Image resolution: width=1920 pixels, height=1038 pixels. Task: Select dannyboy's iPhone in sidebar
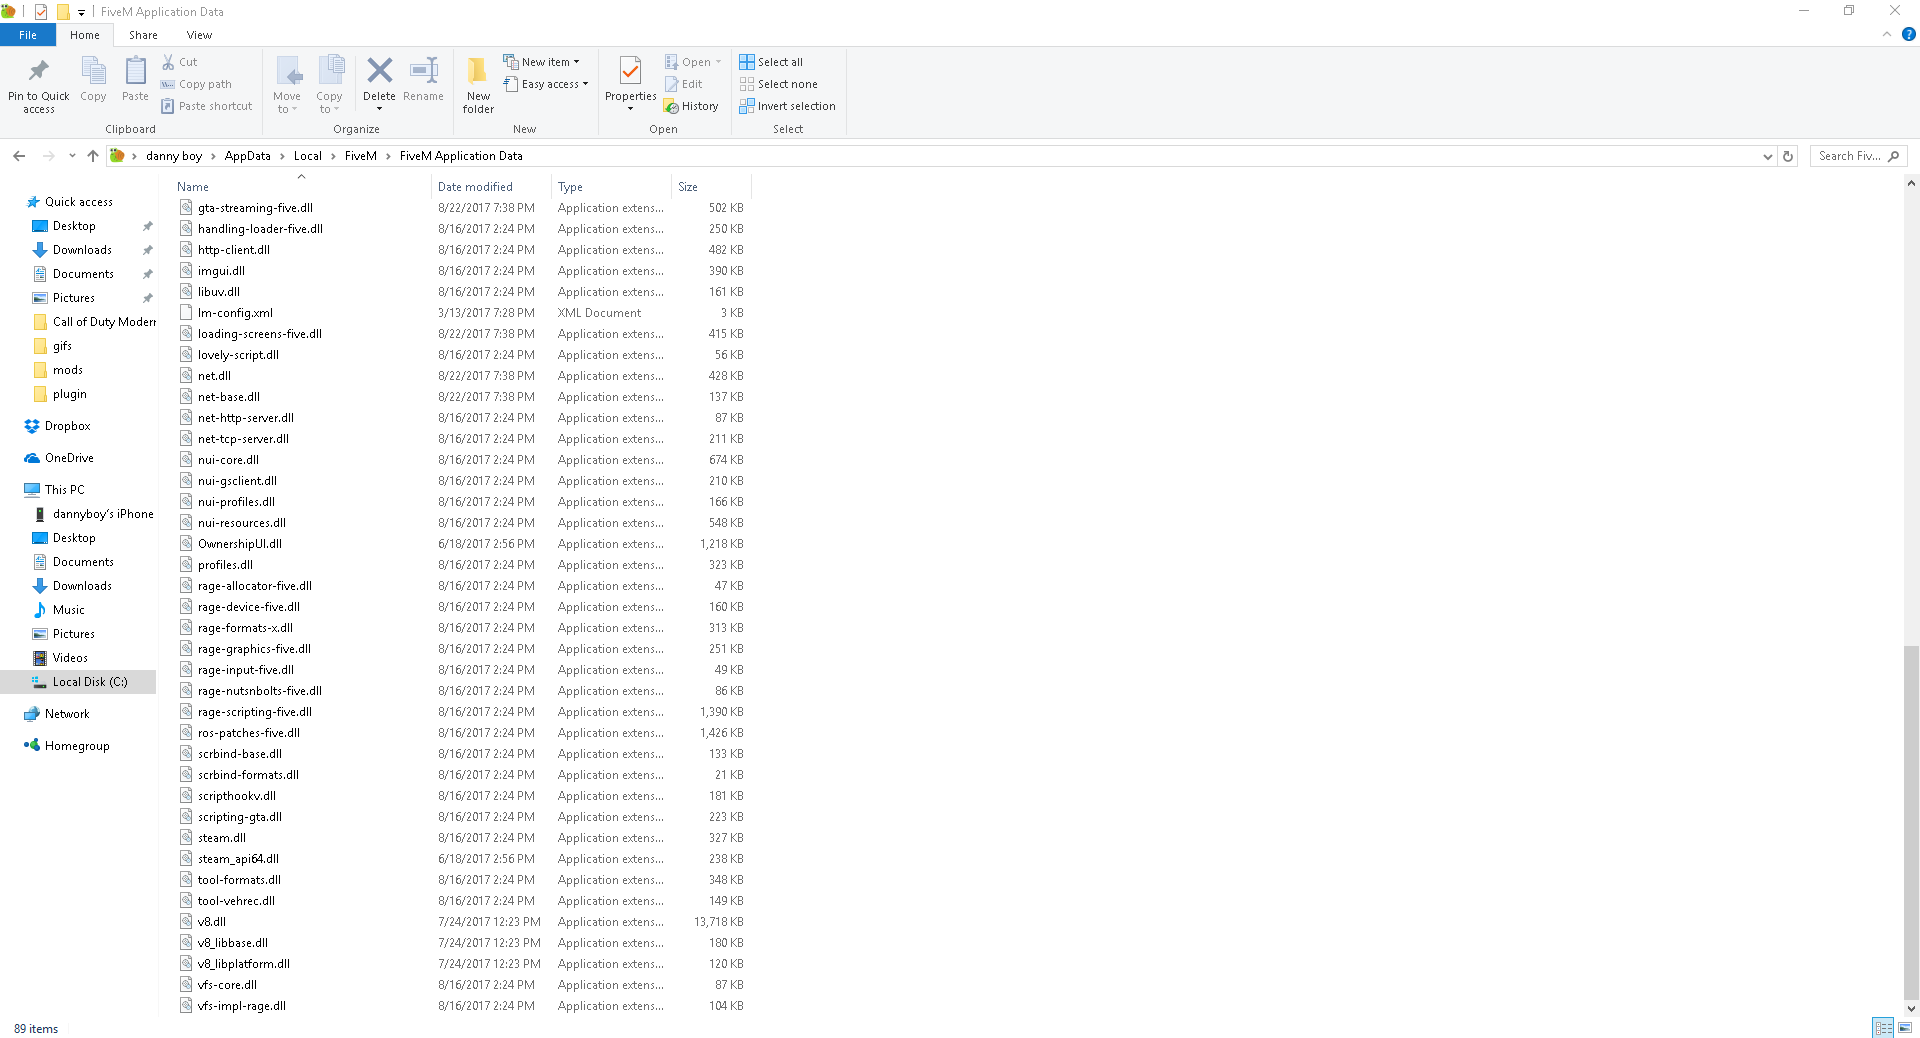pyautogui.click(x=103, y=514)
